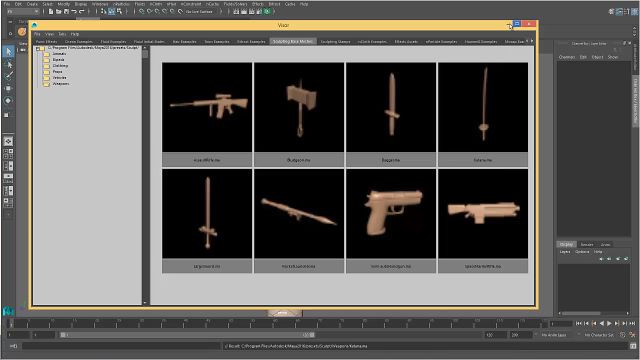Switch to Render tab in Layer Editor
640x360 pixels.
[x=587, y=244]
